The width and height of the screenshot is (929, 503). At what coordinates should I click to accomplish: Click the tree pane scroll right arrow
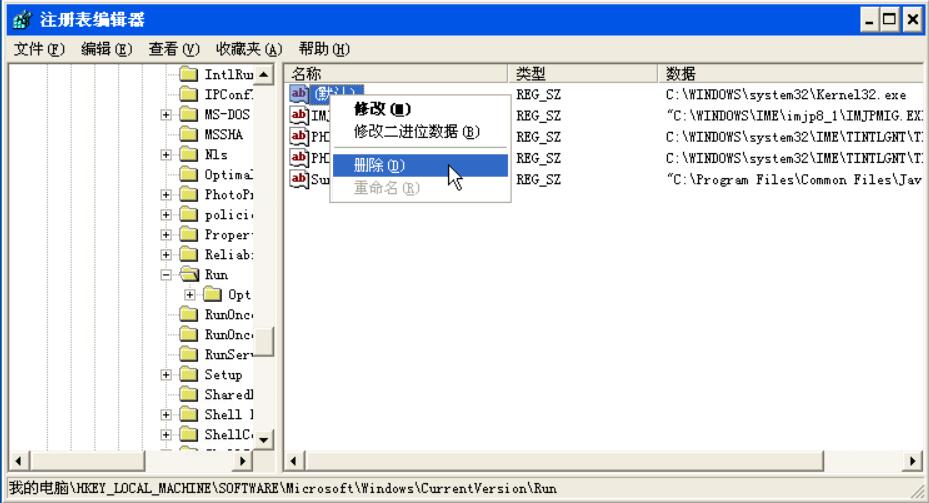click(243, 460)
